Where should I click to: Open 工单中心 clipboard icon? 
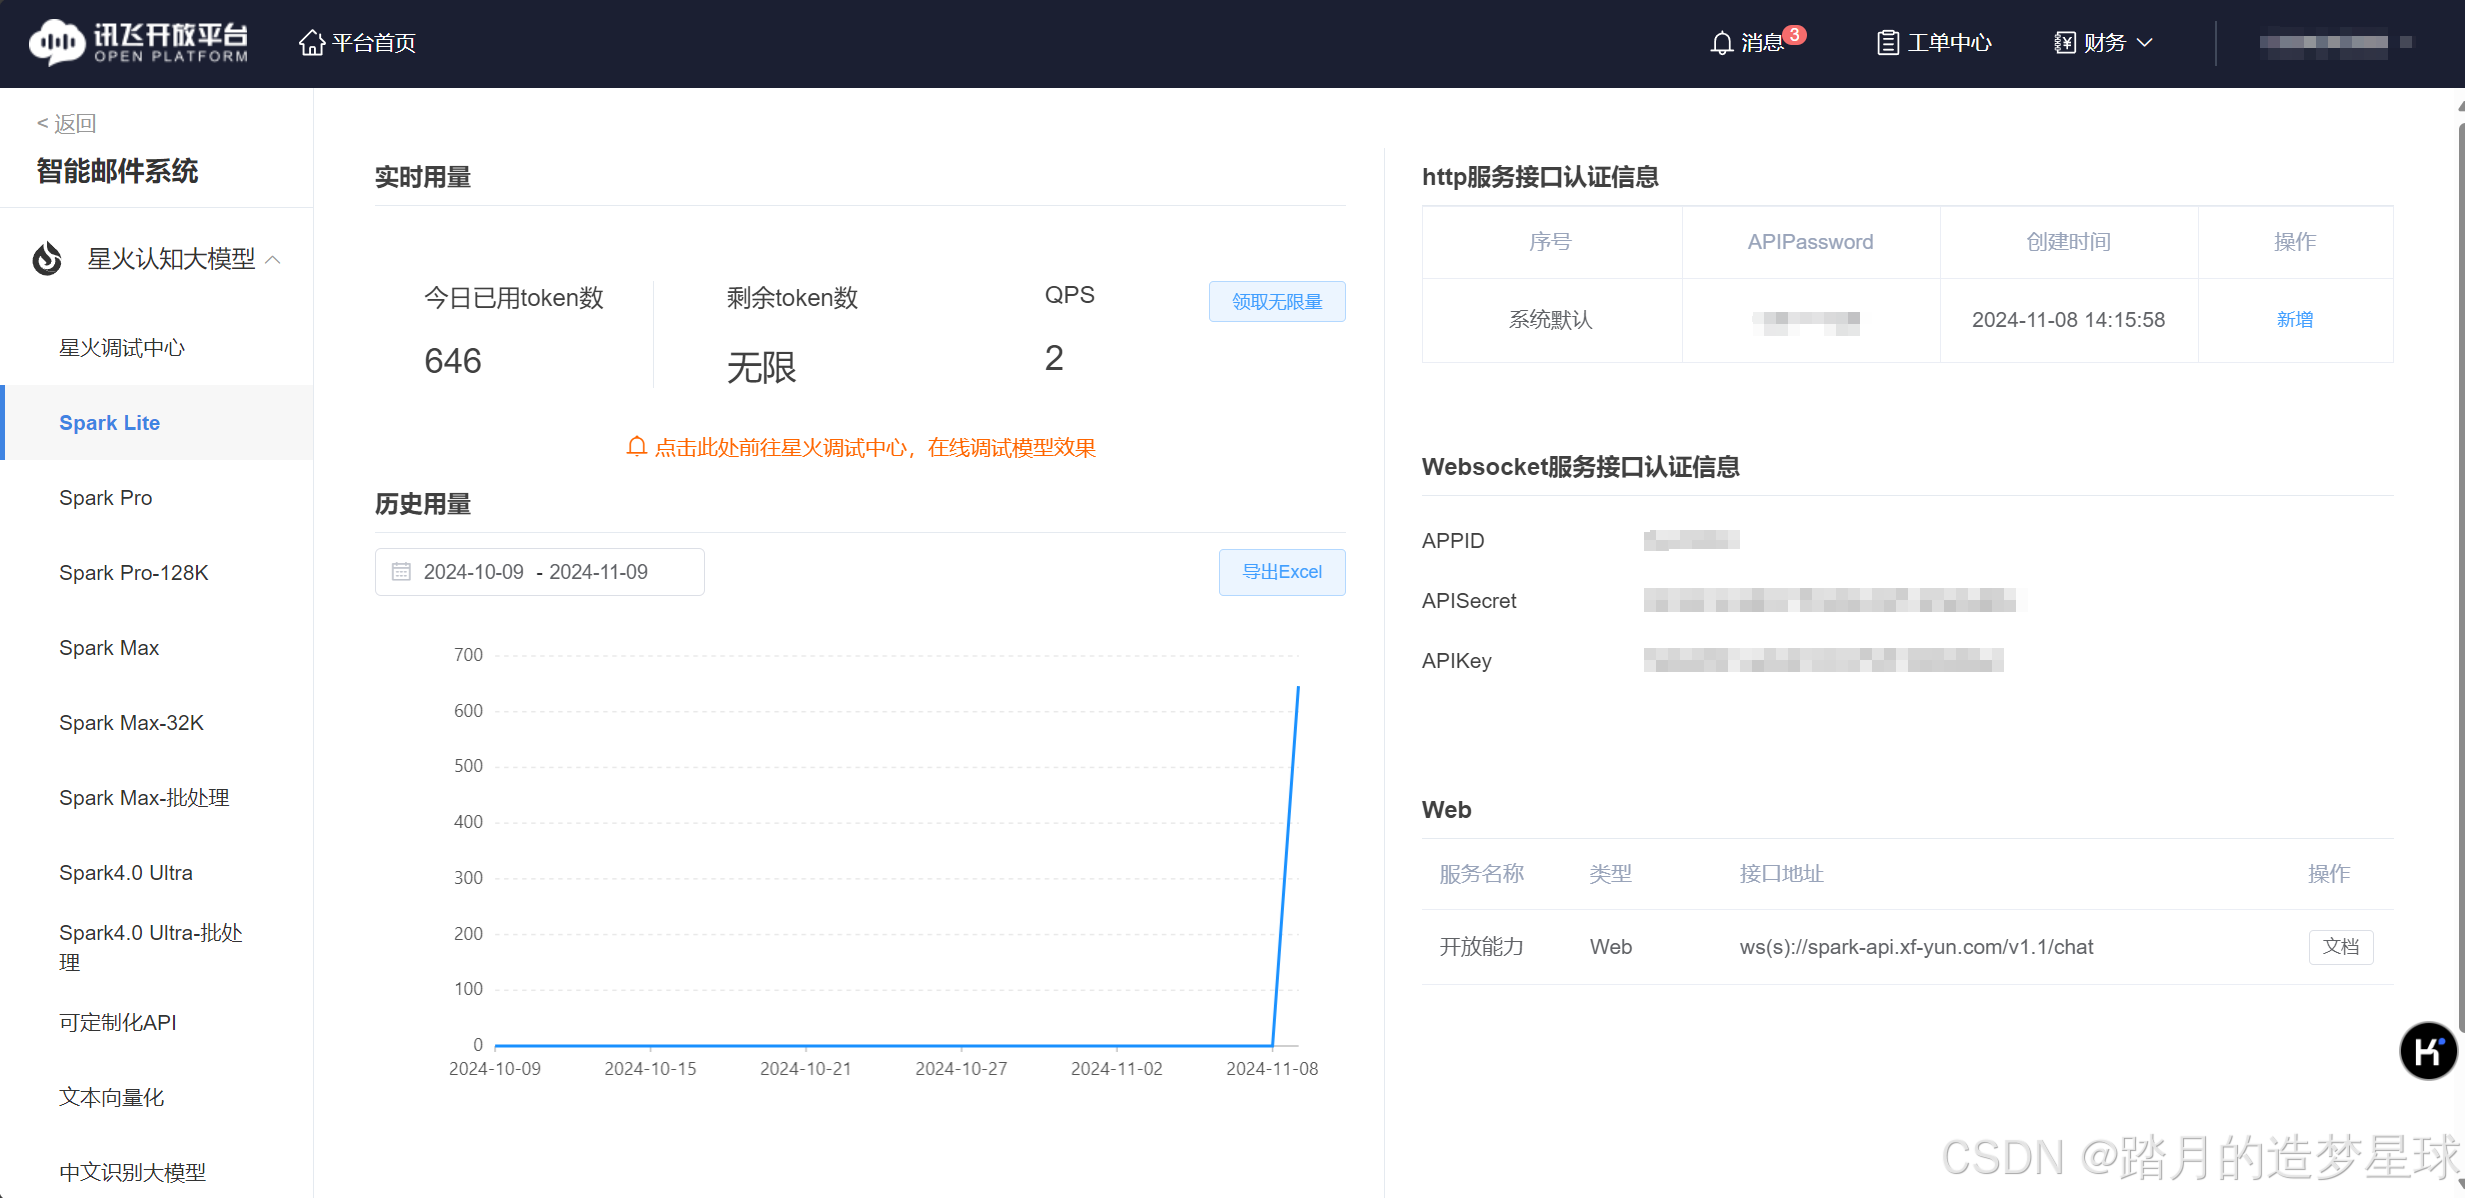pyautogui.click(x=1887, y=43)
